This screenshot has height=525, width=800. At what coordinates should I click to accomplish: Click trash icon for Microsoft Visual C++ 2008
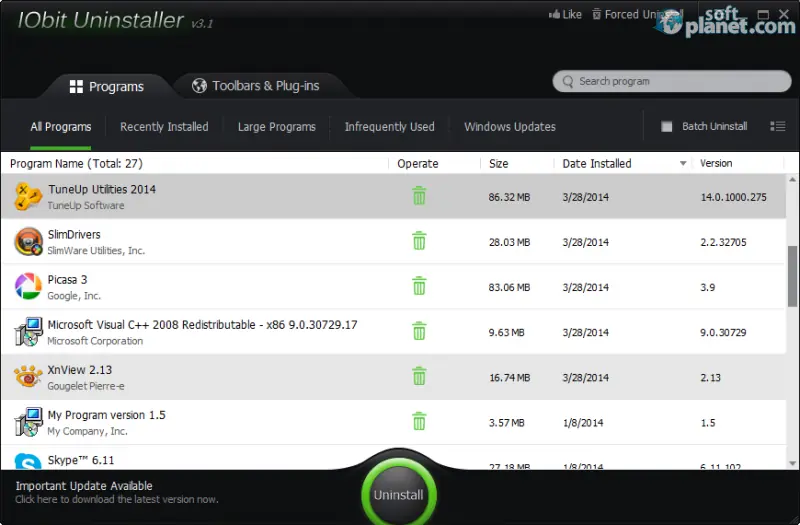pos(419,331)
